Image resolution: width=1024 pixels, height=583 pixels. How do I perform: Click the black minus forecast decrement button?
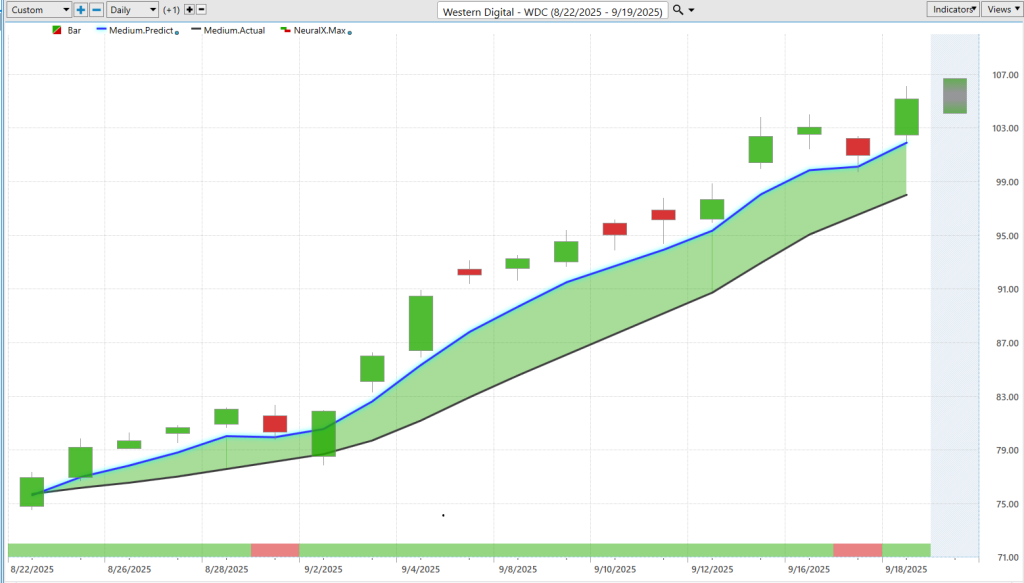tap(201, 9)
